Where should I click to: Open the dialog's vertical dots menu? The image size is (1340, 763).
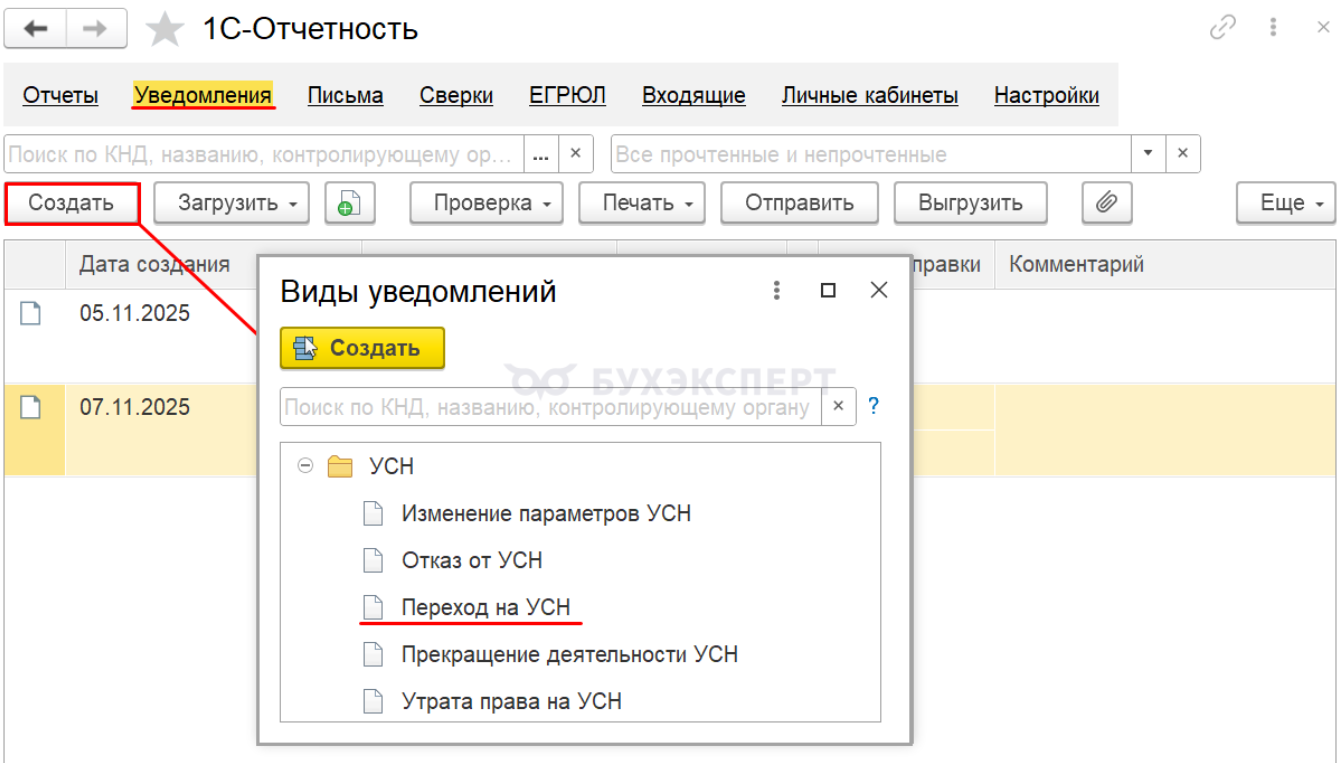tap(777, 291)
